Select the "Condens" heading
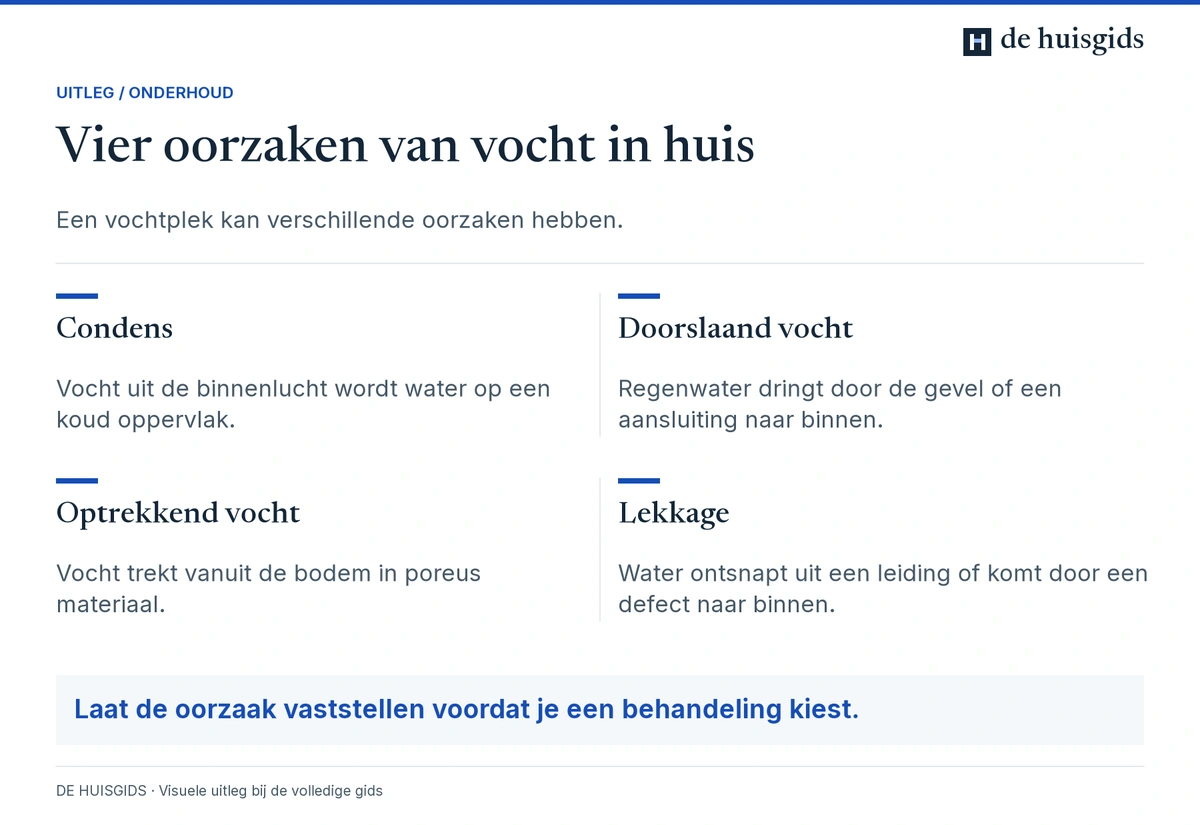This screenshot has width=1200, height=825. tap(114, 328)
